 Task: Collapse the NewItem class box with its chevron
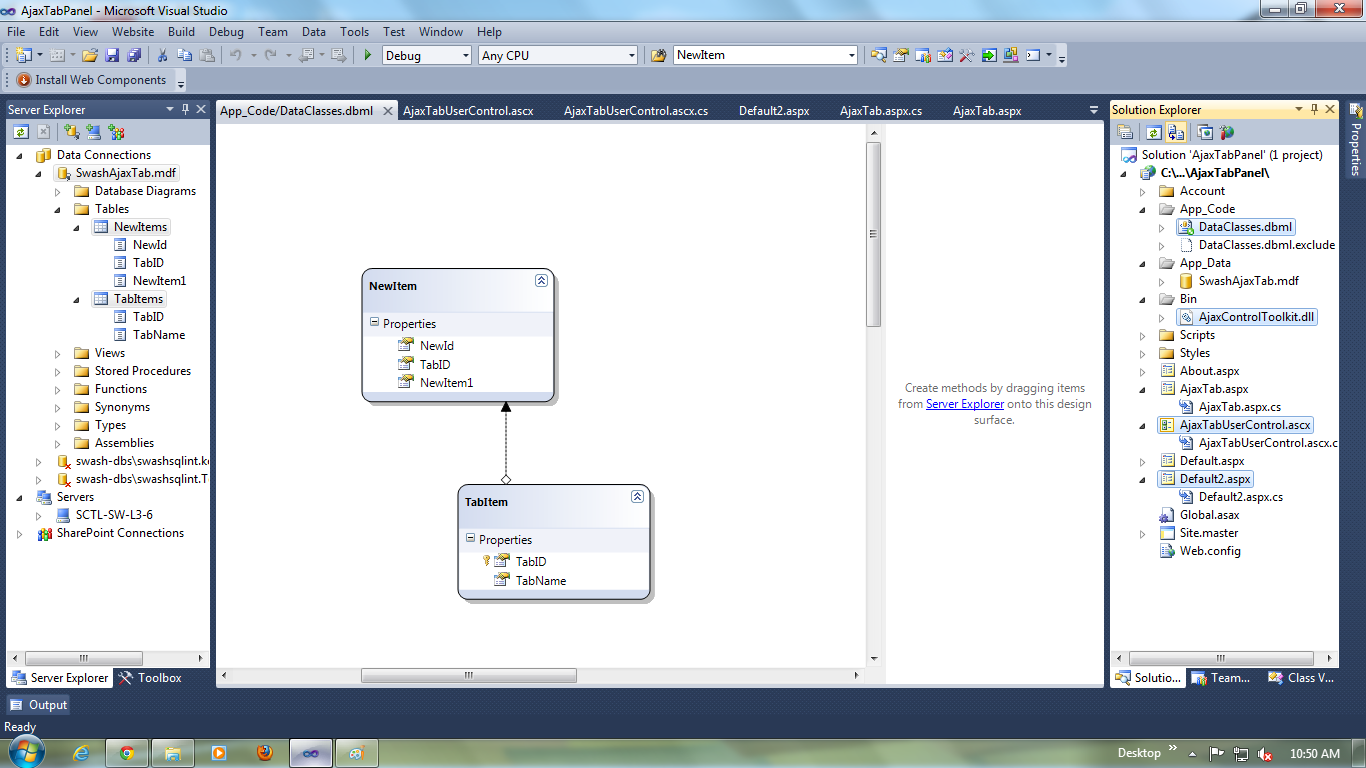[541, 281]
